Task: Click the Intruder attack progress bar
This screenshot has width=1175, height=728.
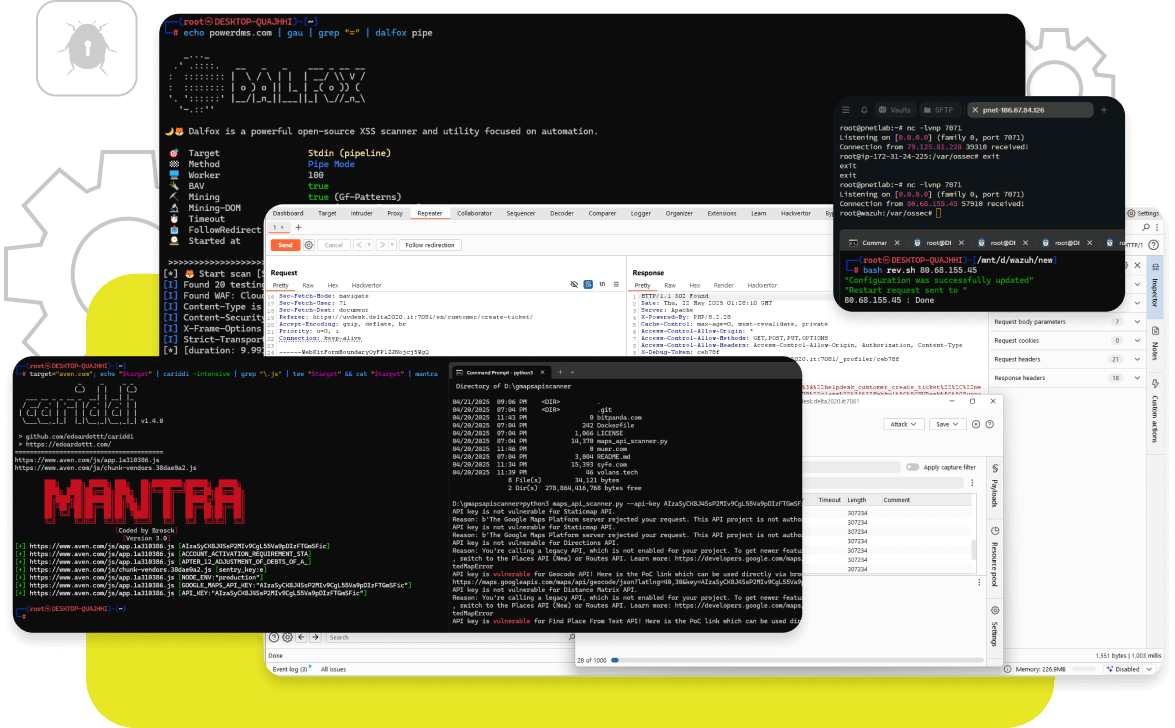Action: [796, 661]
